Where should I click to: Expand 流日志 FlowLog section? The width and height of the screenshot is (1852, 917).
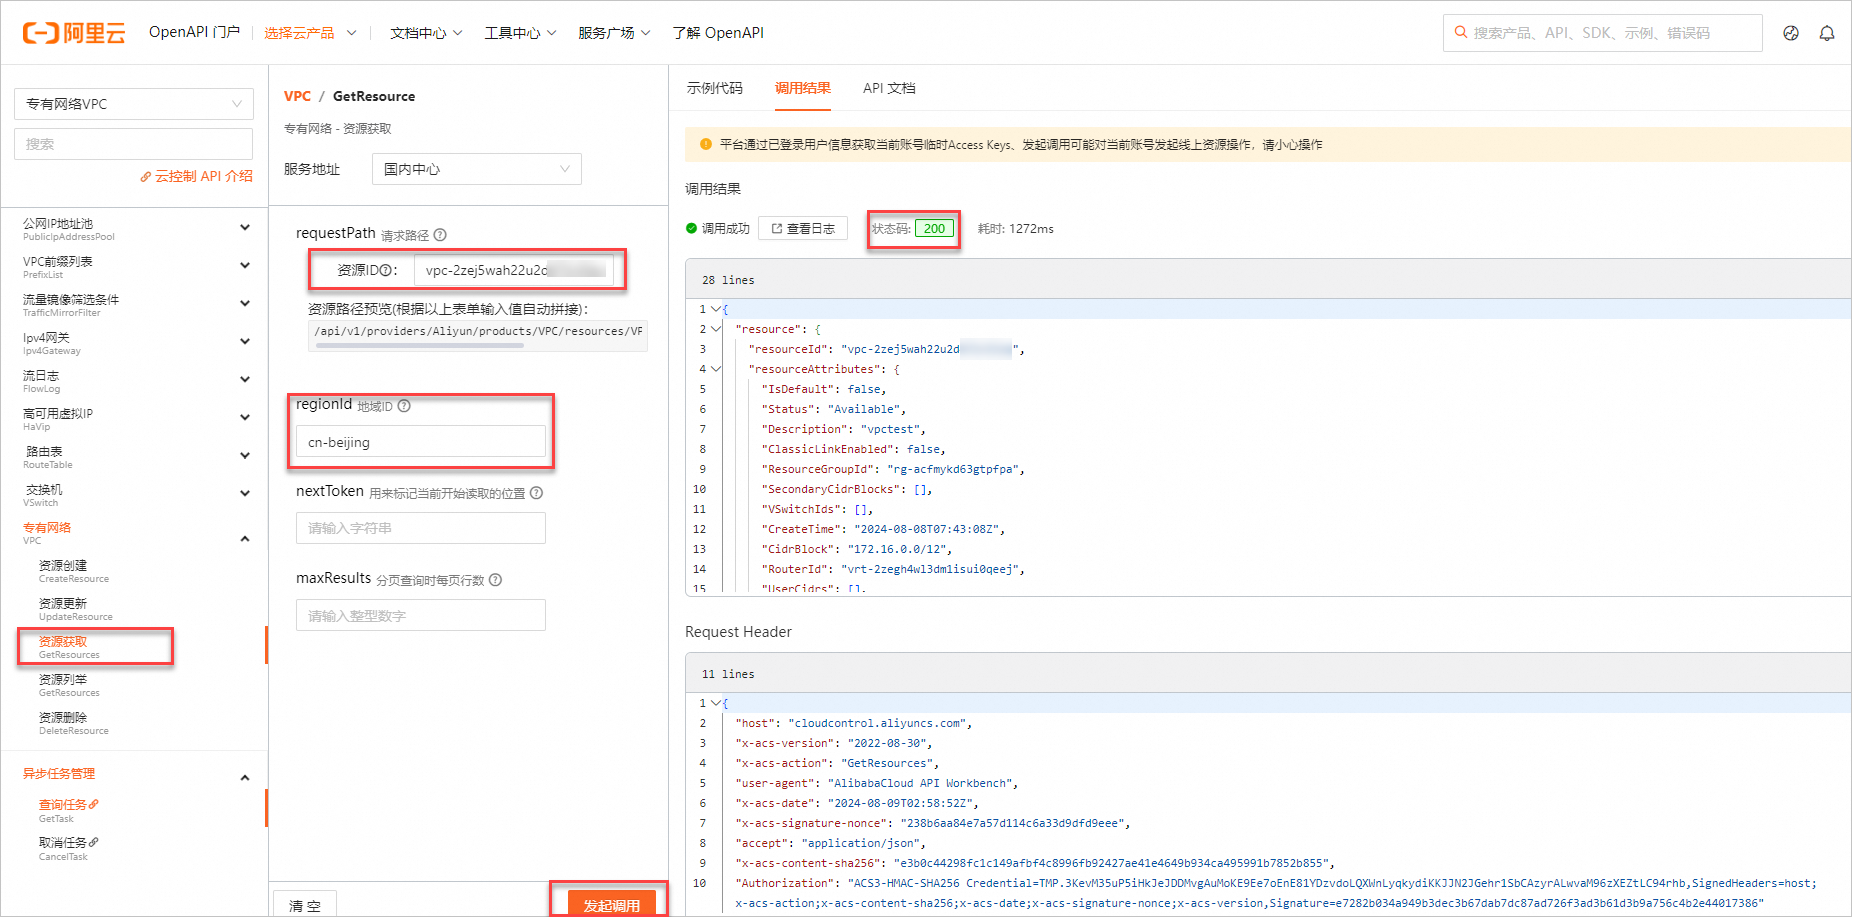click(x=245, y=380)
